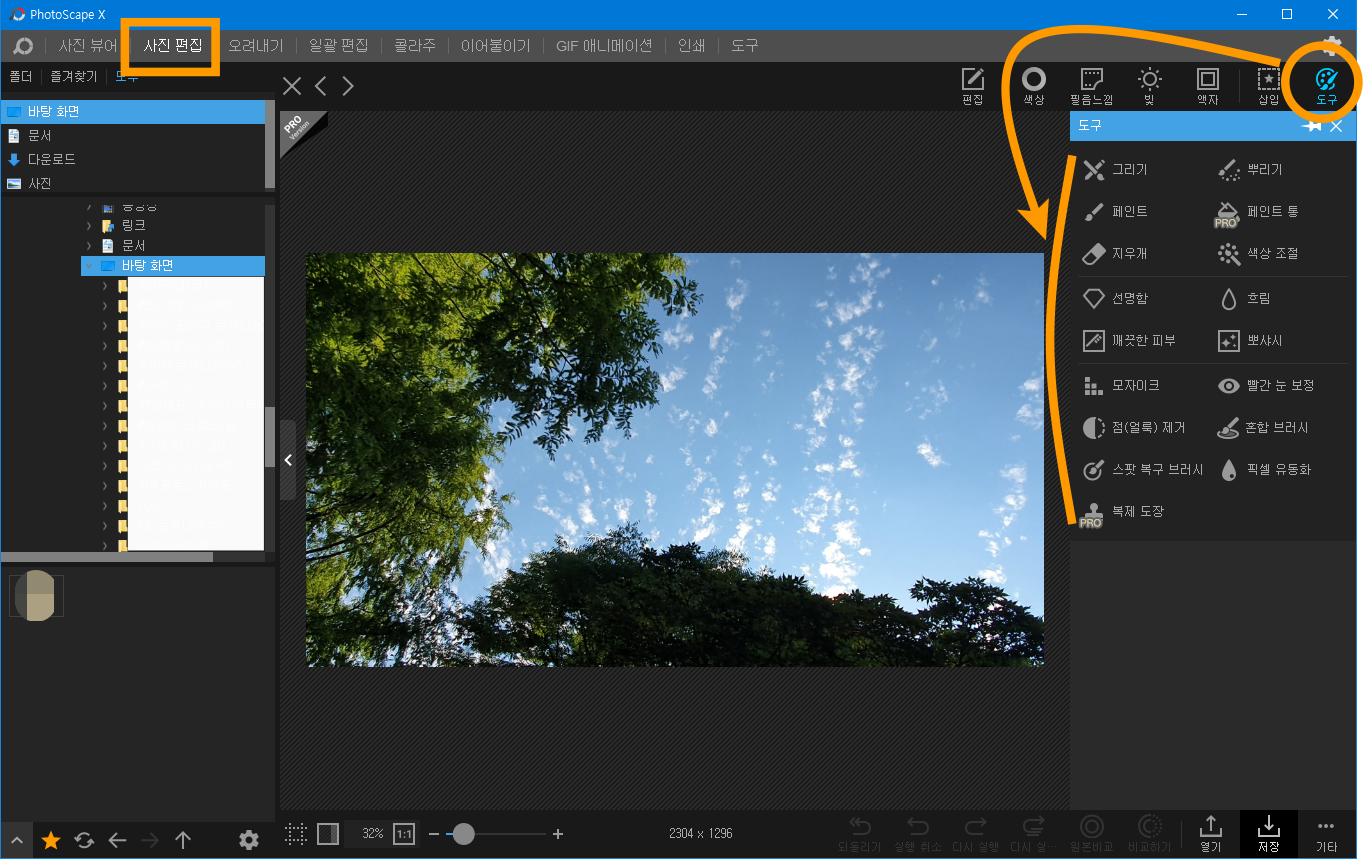The height and width of the screenshot is (859, 1364).
Task: Click the zoom slider handle
Action: coord(462,834)
